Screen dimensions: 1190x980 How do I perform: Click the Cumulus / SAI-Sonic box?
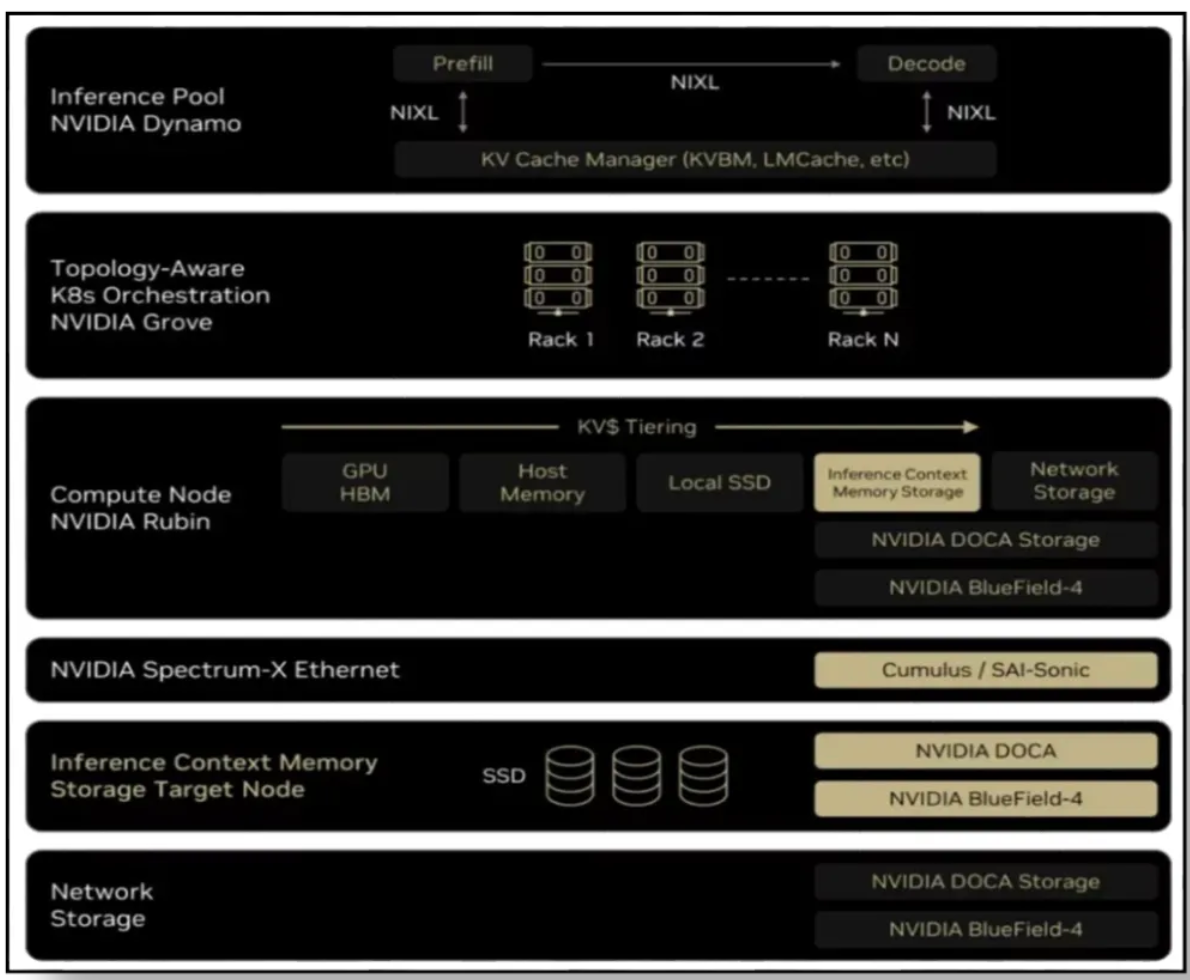(x=986, y=670)
